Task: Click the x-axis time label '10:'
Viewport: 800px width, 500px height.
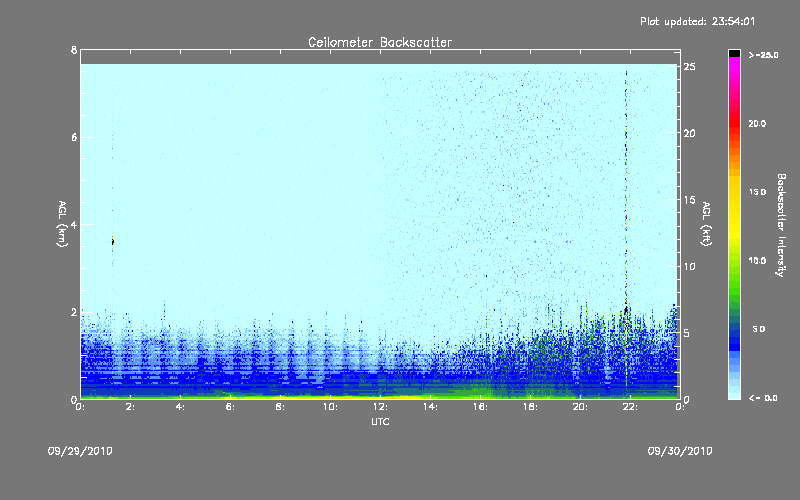Action: pos(330,407)
